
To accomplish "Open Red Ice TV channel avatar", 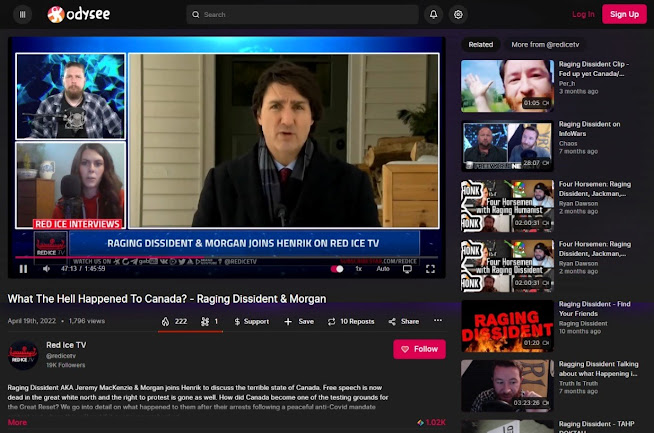I will [23, 355].
